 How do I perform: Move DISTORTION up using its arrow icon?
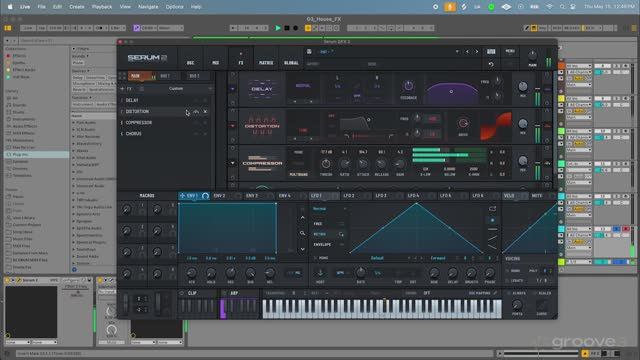click(x=196, y=111)
